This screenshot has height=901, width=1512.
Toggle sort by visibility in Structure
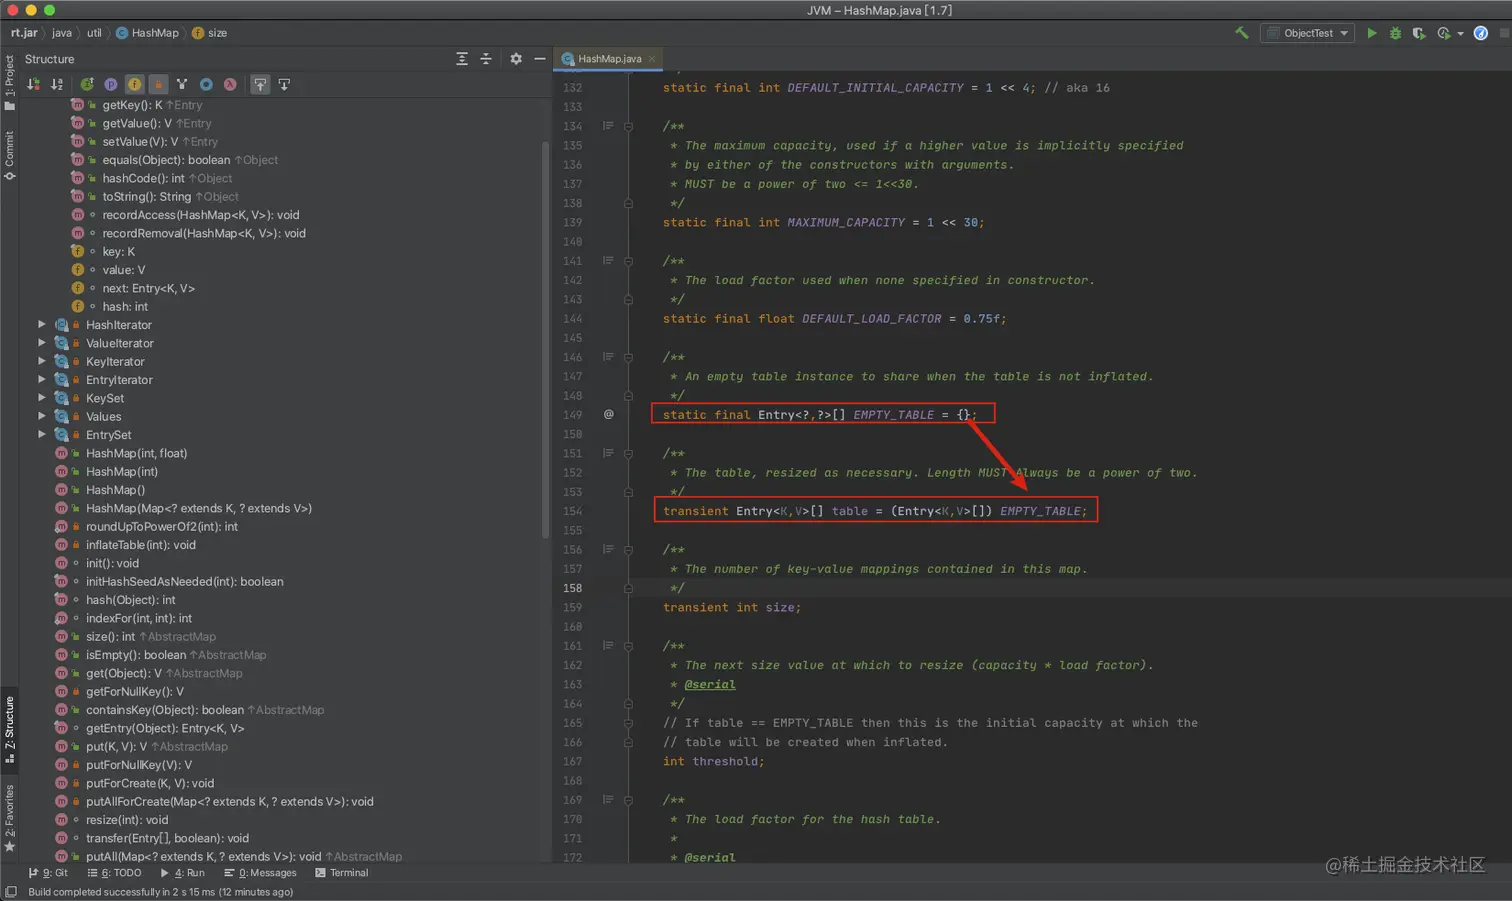coord(34,85)
